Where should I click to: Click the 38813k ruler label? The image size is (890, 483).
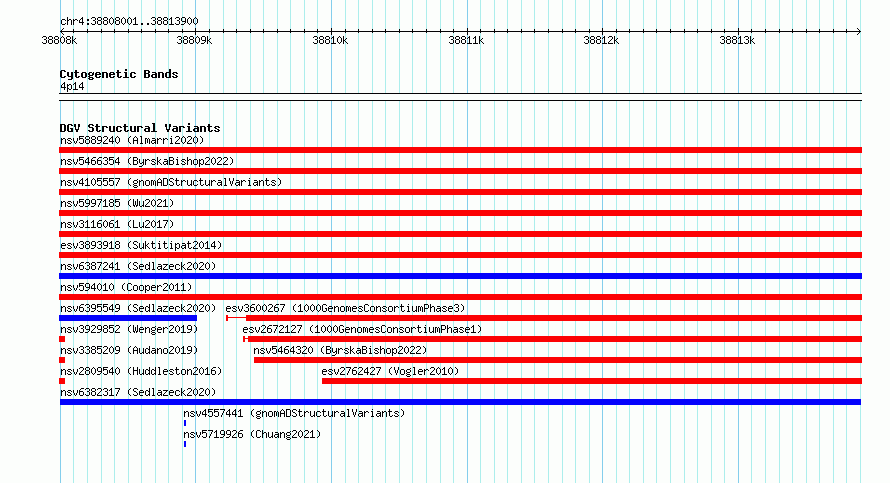(x=737, y=40)
